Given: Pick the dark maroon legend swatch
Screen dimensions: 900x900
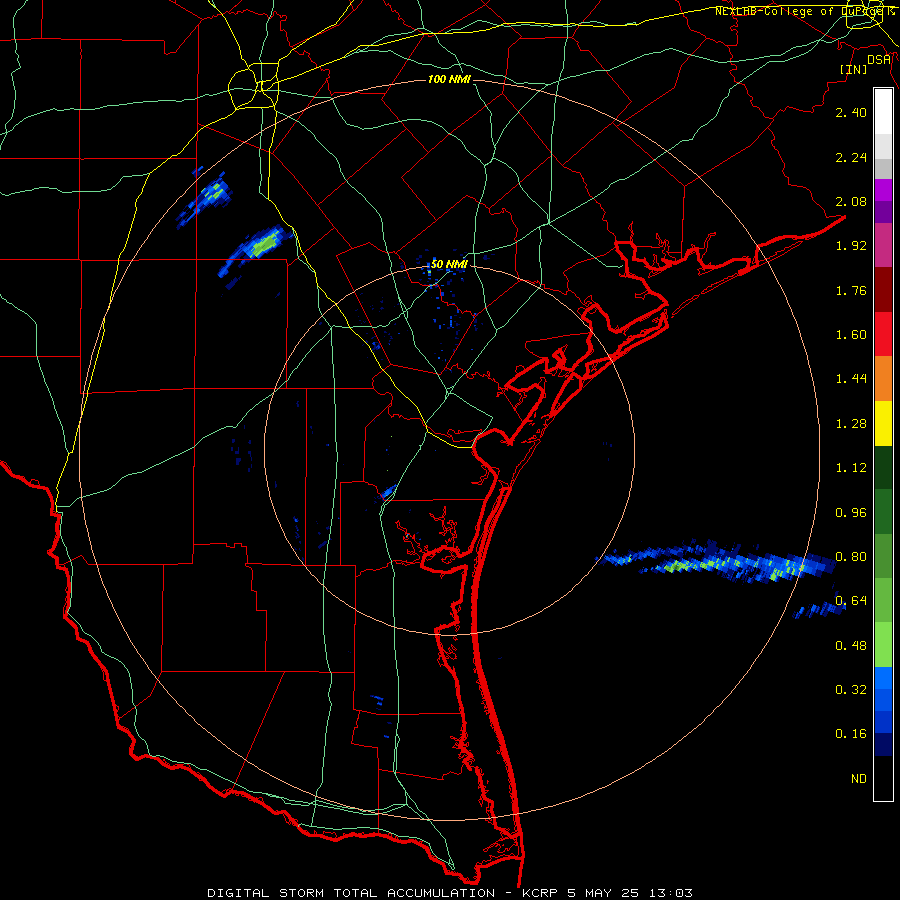Looking at the screenshot, I should click(x=883, y=290).
